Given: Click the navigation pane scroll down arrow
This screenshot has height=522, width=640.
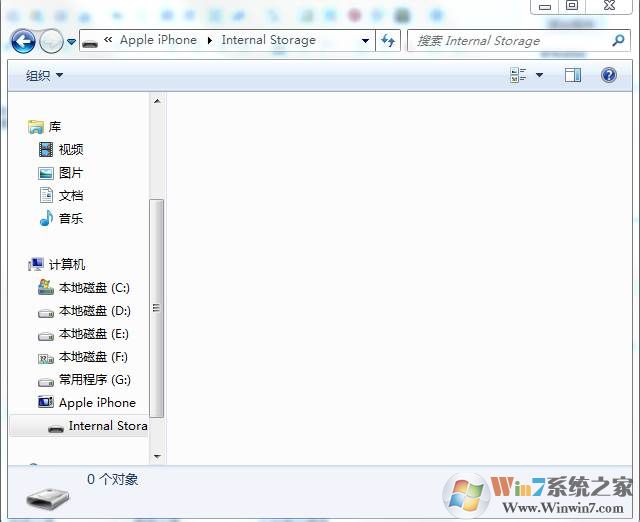Looking at the screenshot, I should 156,456.
